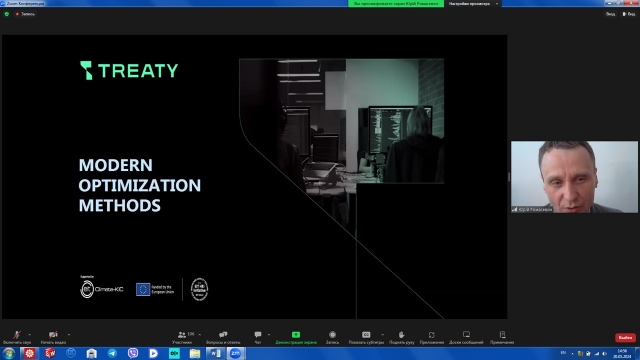Select the speaker video thumbnail

point(574,177)
